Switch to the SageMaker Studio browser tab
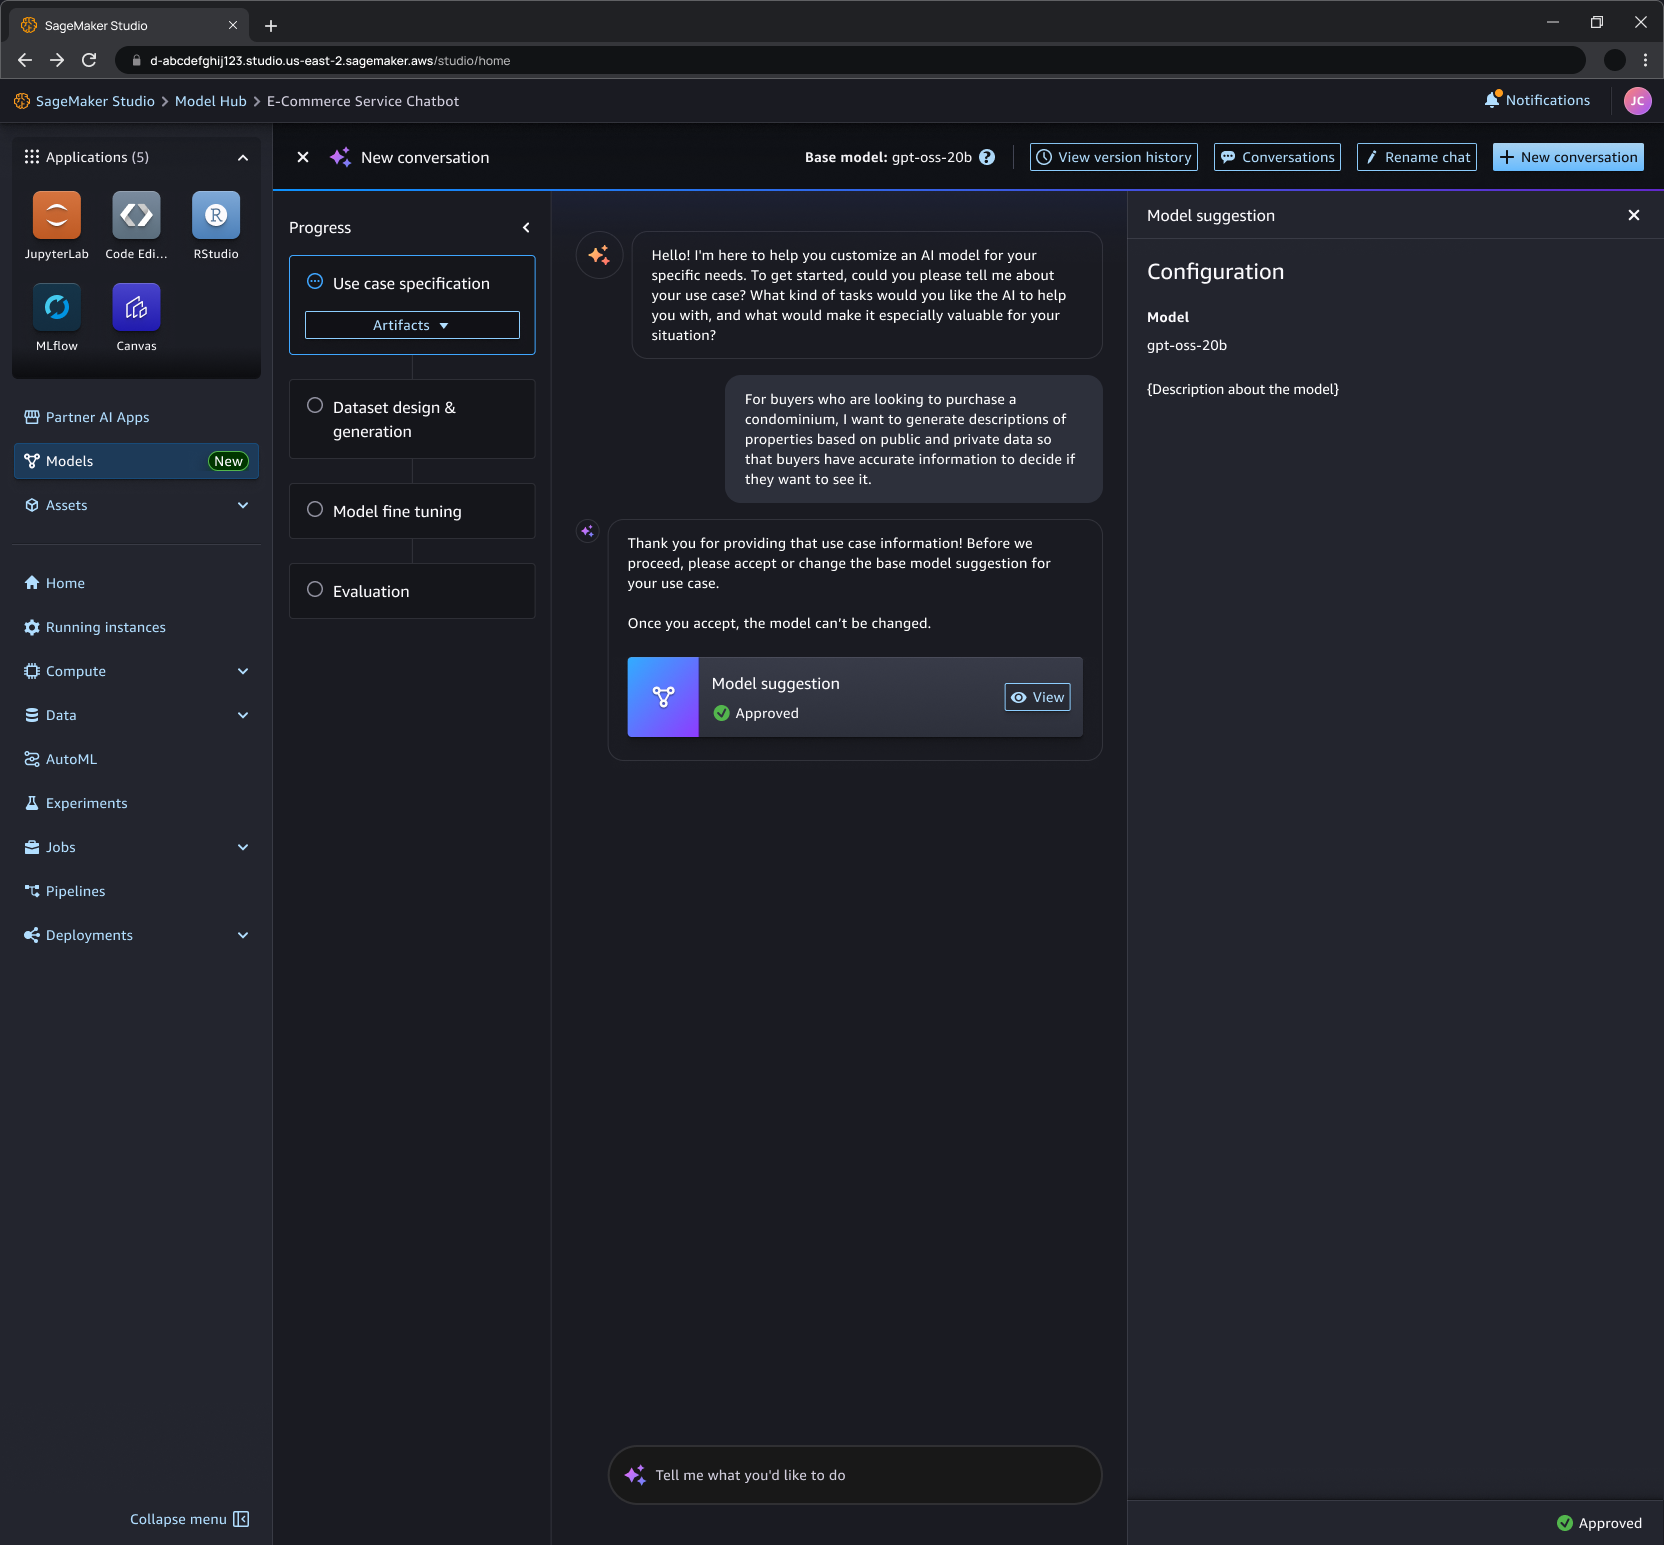This screenshot has width=1664, height=1545. click(95, 25)
